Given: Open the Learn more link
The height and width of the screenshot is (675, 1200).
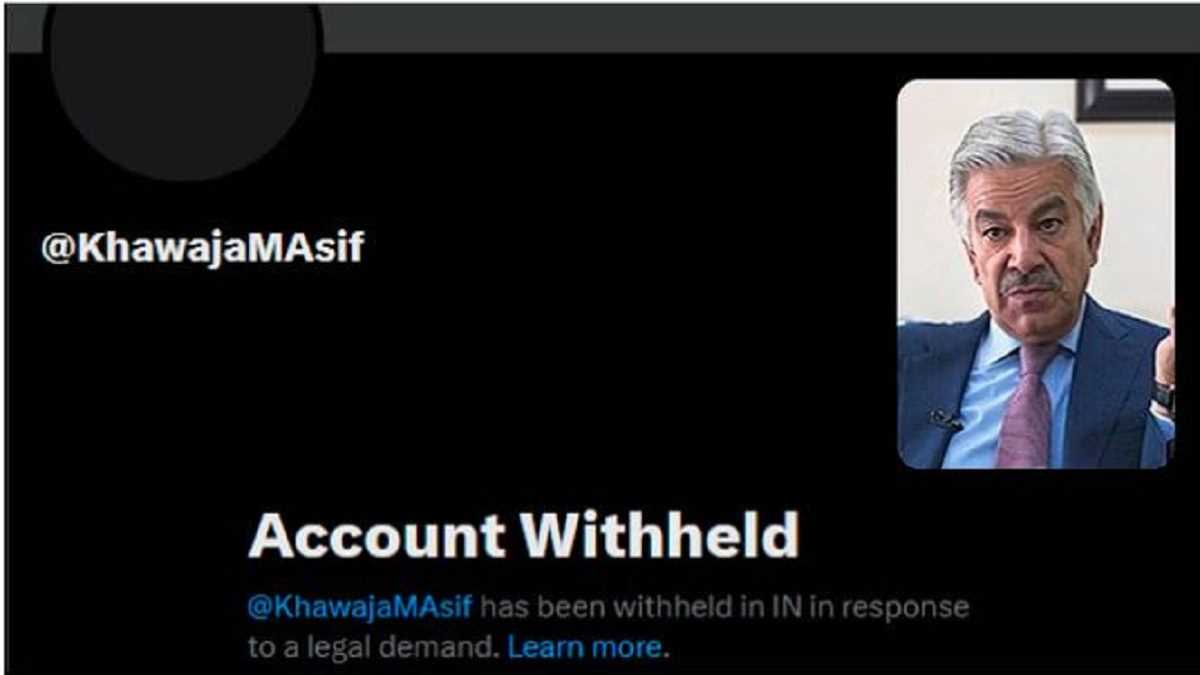Looking at the screenshot, I should pos(584,647).
